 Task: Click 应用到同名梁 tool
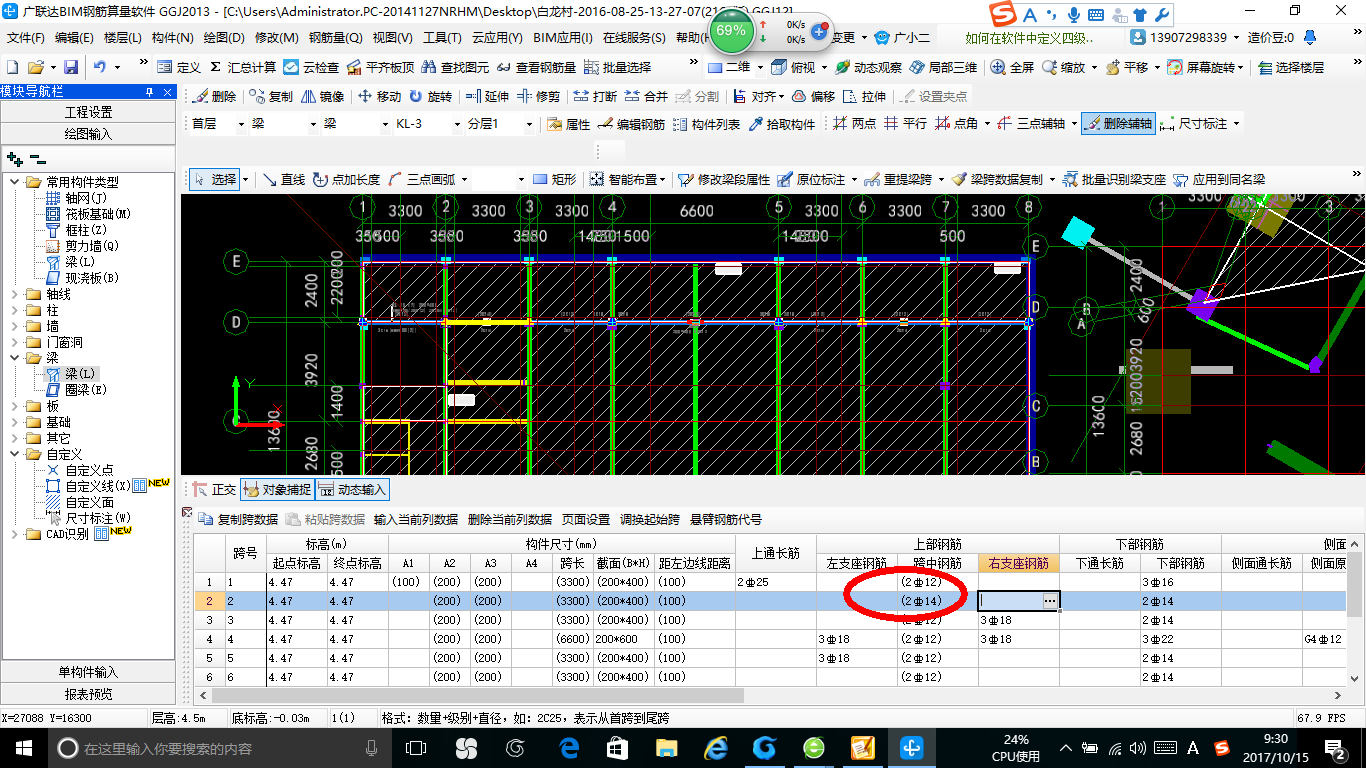click(1219, 179)
